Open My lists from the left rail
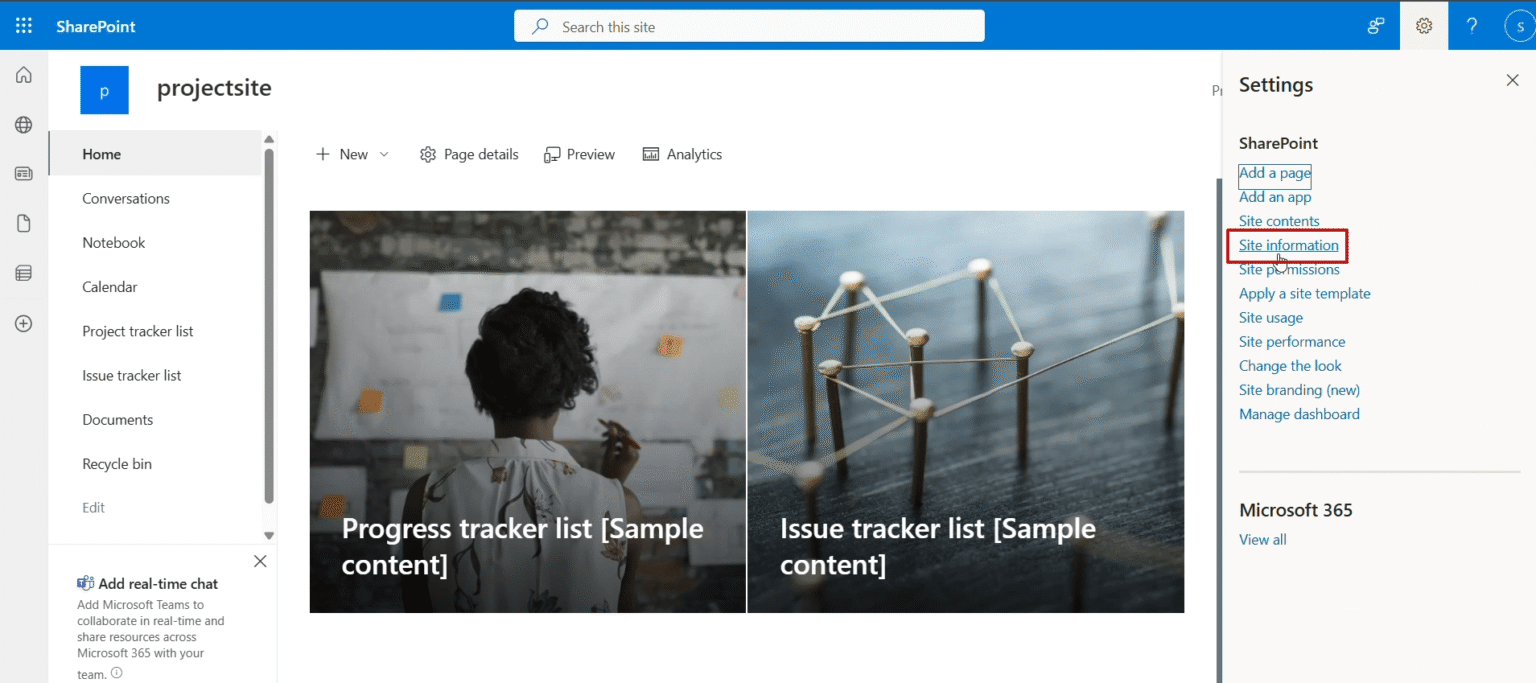 click(x=23, y=272)
